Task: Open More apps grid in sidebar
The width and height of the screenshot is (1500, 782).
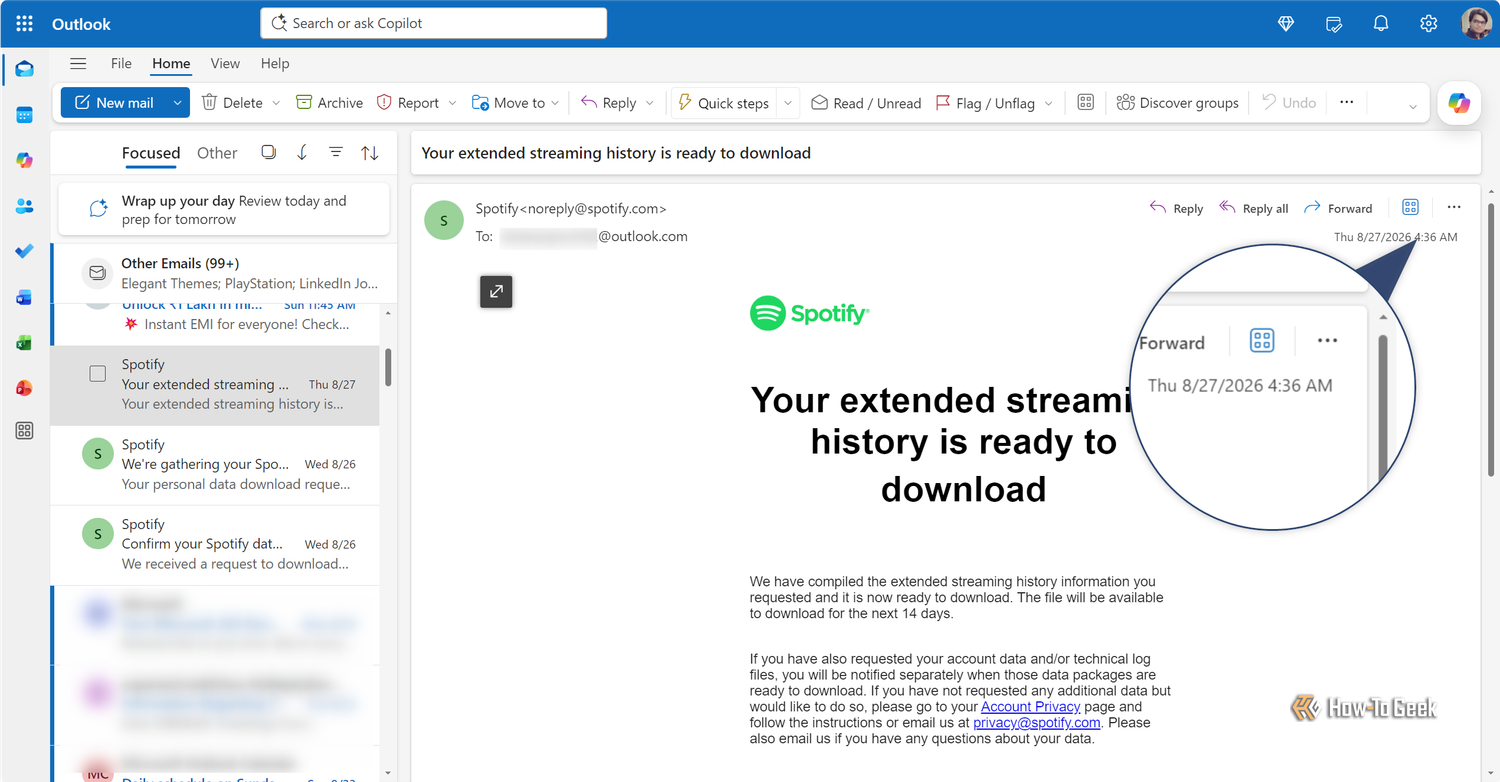Action: (25, 431)
